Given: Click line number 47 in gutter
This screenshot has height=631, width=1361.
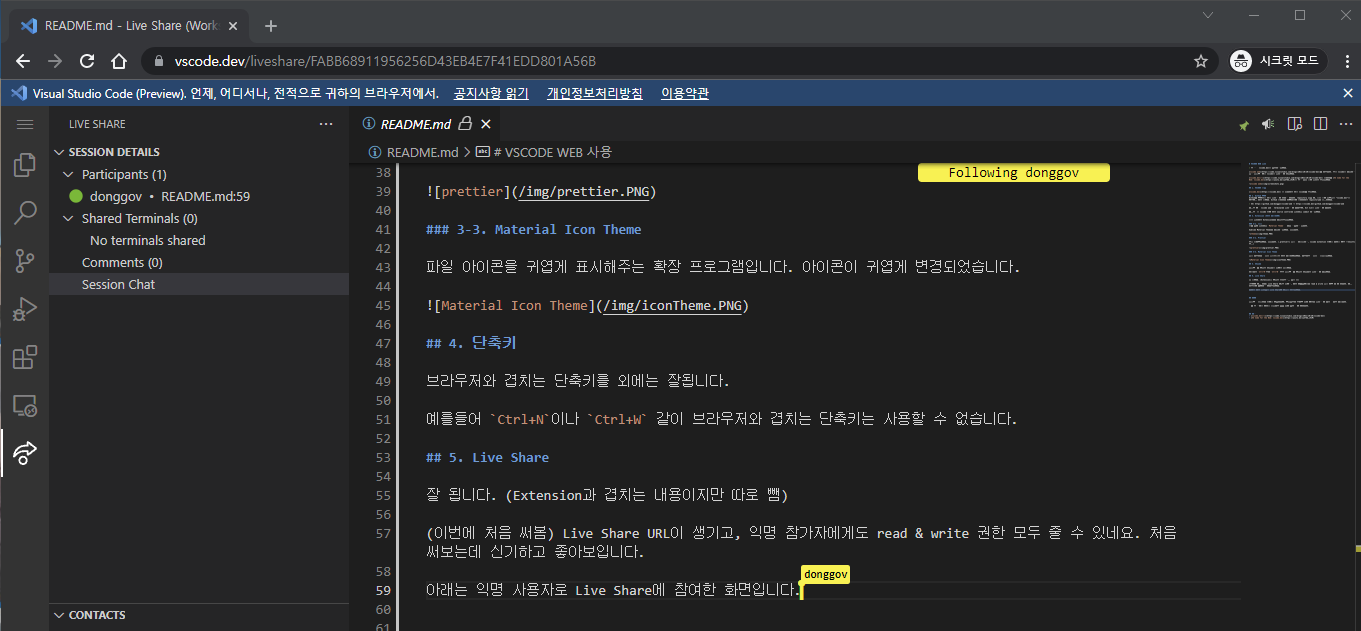Looking at the screenshot, I should 382,343.
